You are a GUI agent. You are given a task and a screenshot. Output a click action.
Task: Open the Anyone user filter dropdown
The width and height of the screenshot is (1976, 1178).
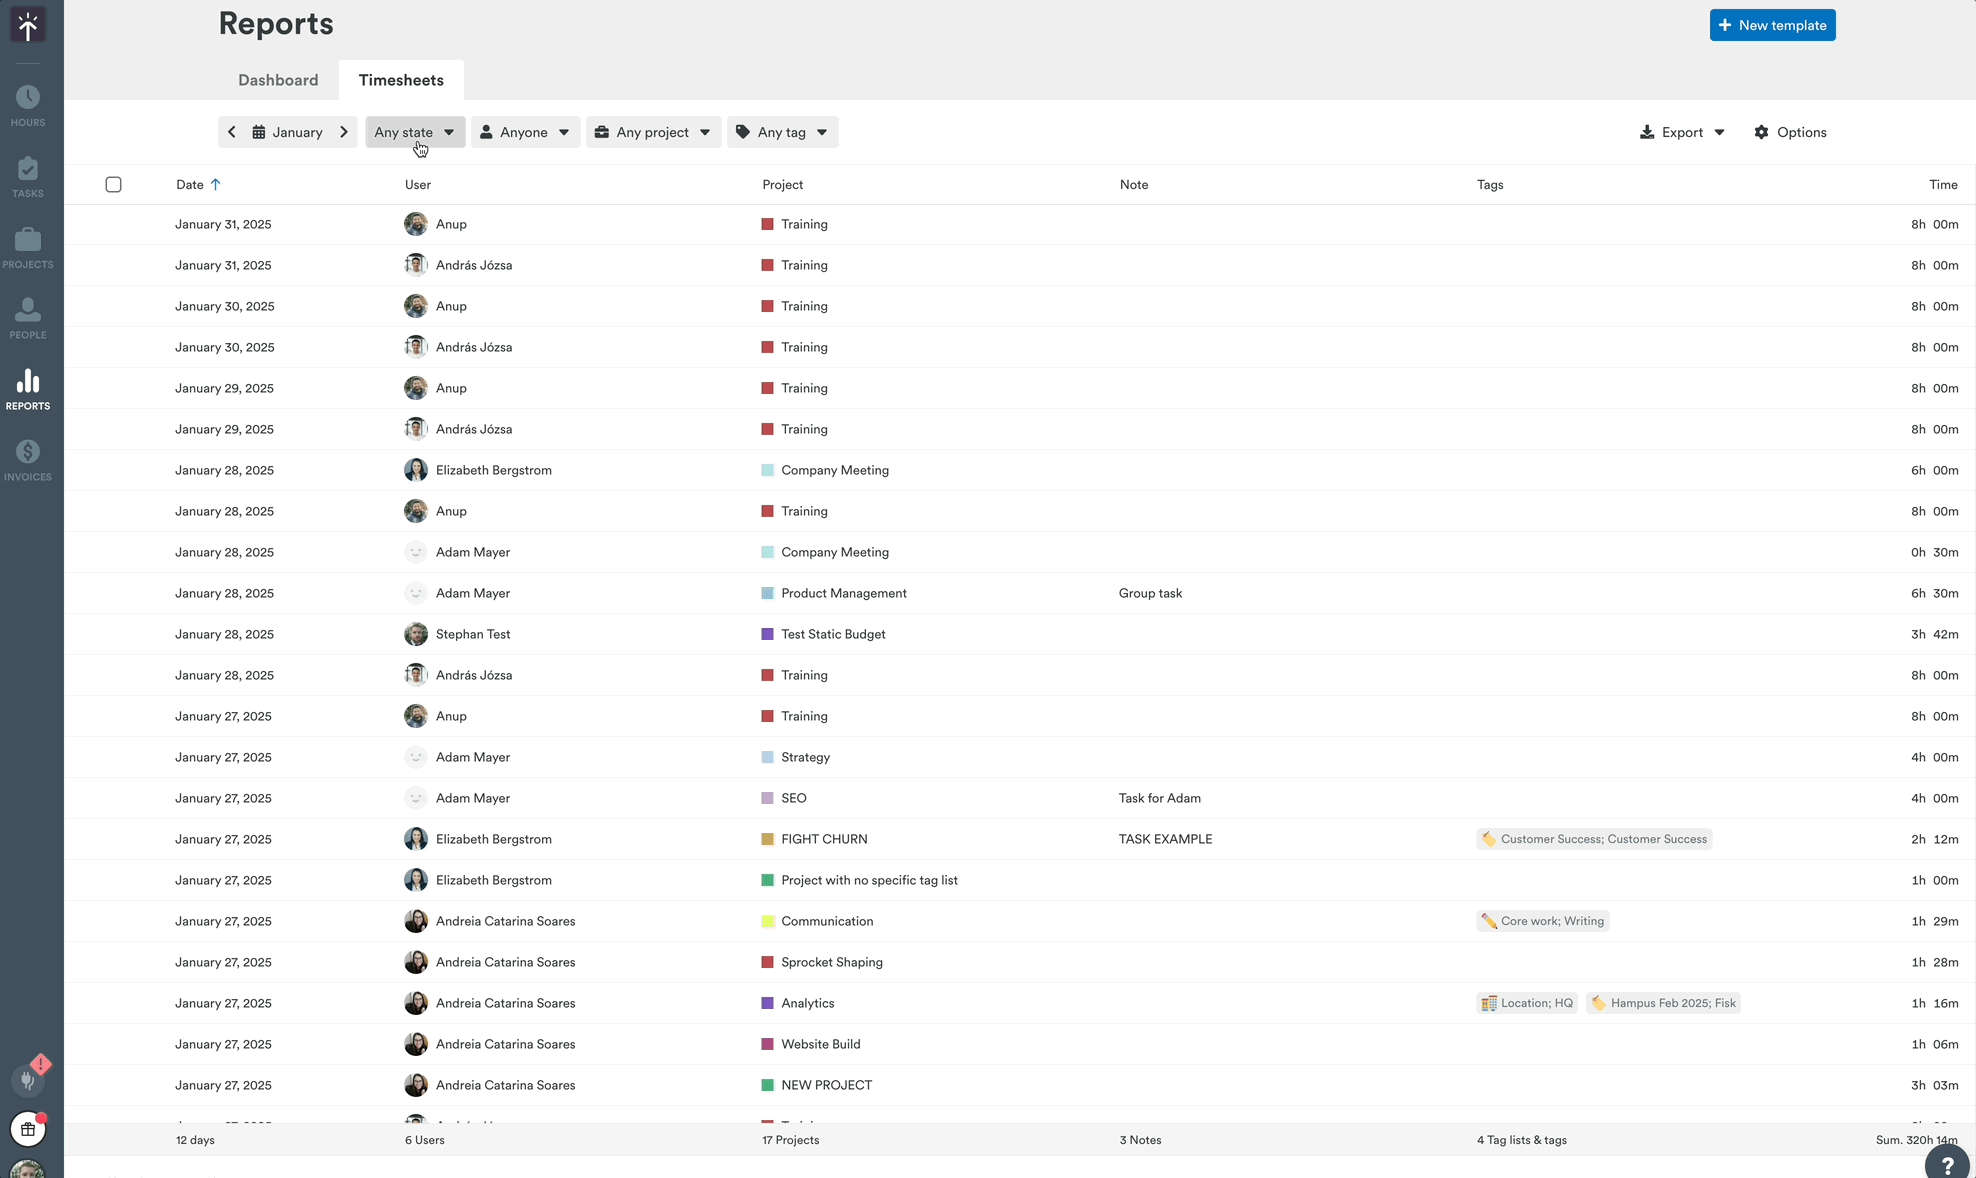point(525,132)
